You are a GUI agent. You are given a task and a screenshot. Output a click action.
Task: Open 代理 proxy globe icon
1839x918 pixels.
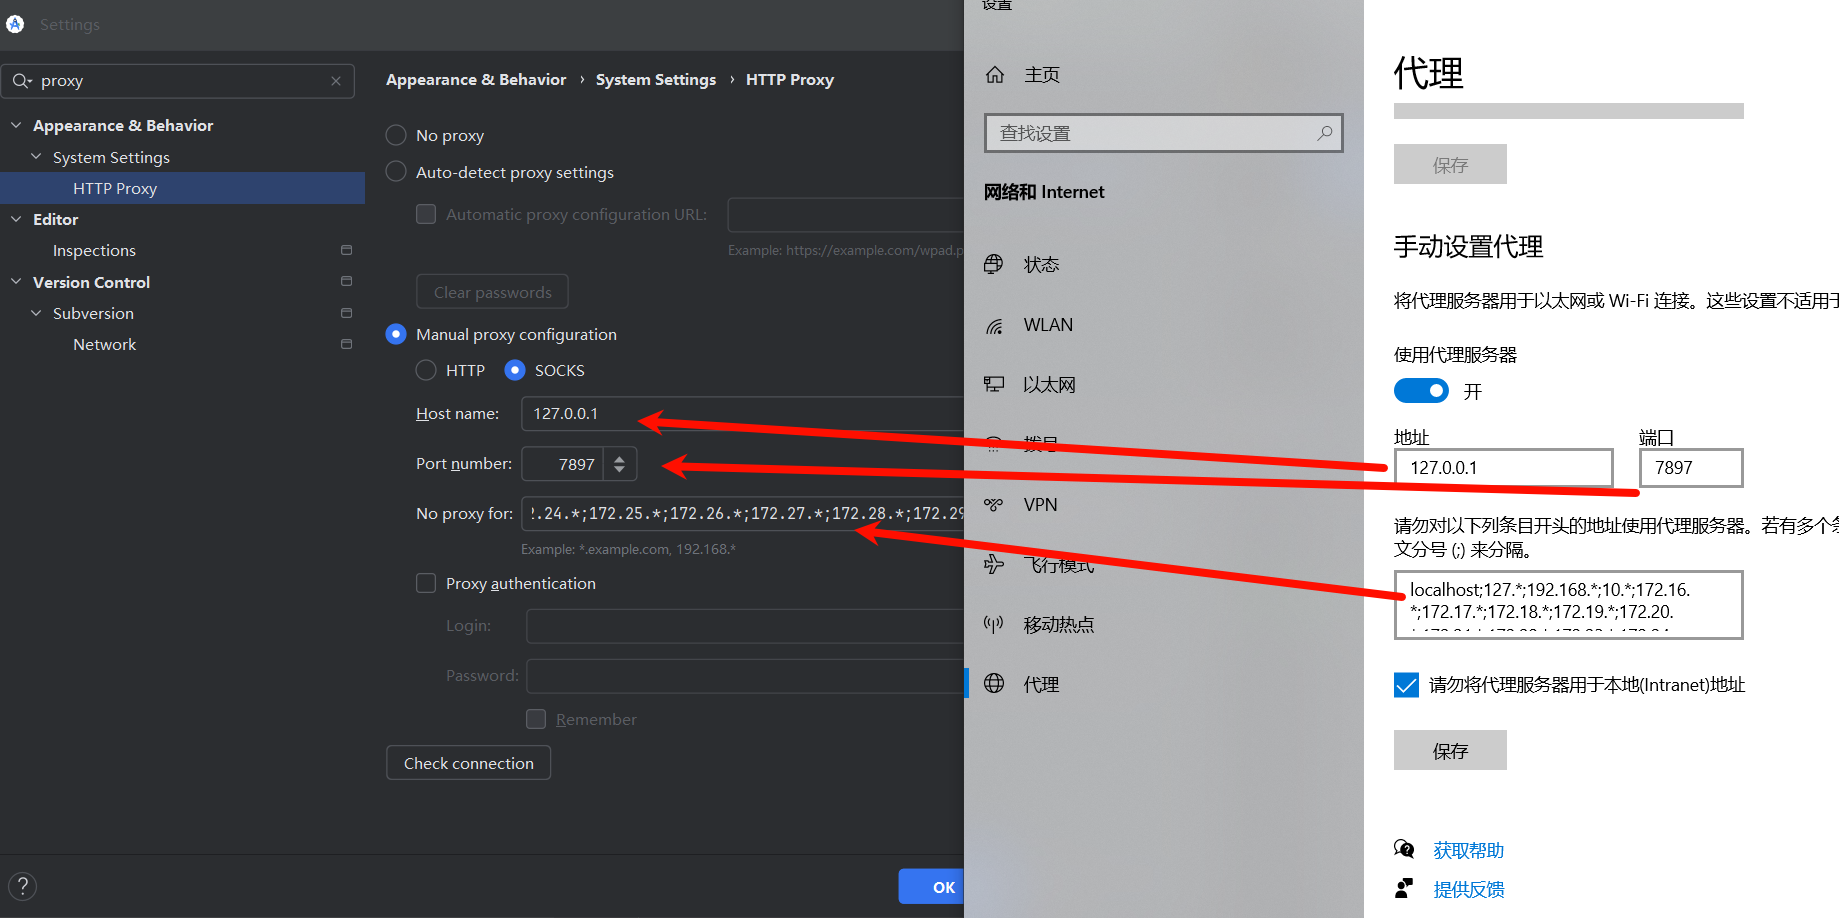coord(994,684)
